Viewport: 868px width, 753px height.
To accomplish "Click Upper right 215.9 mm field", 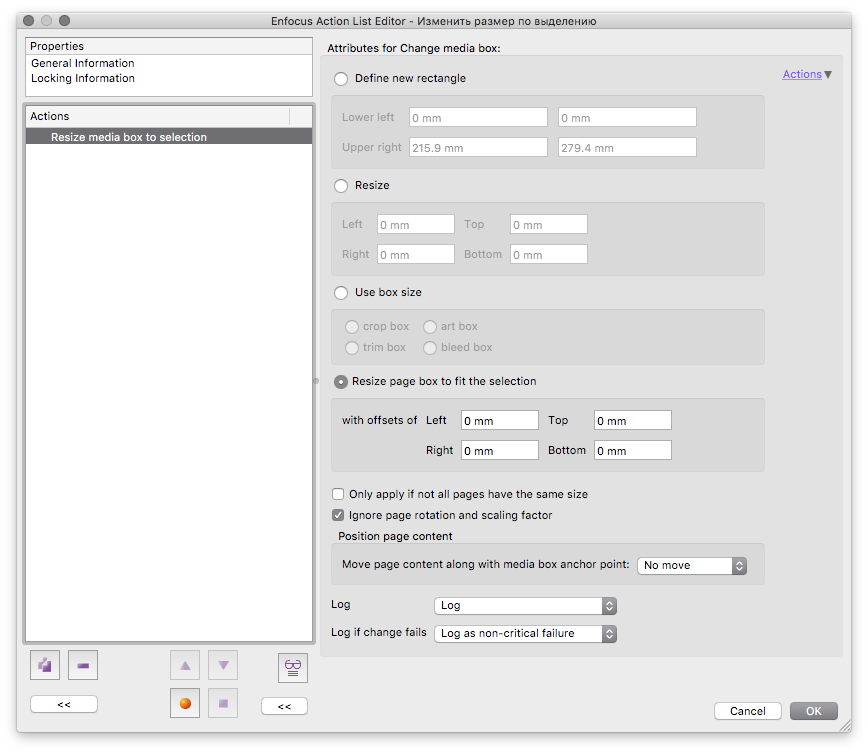I will pyautogui.click(x=478, y=147).
